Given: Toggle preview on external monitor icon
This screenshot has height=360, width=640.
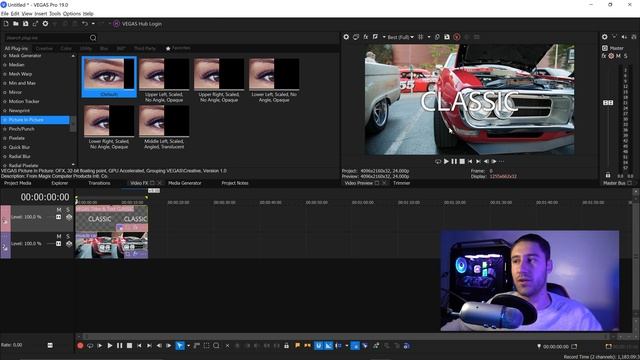Looking at the screenshot, I should (356, 37).
